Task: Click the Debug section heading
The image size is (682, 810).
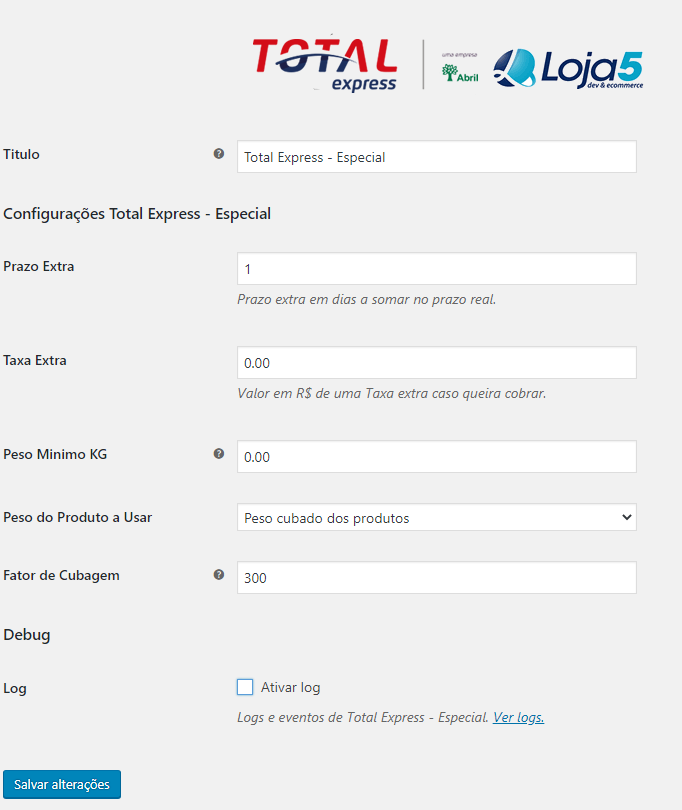Action: (27, 635)
